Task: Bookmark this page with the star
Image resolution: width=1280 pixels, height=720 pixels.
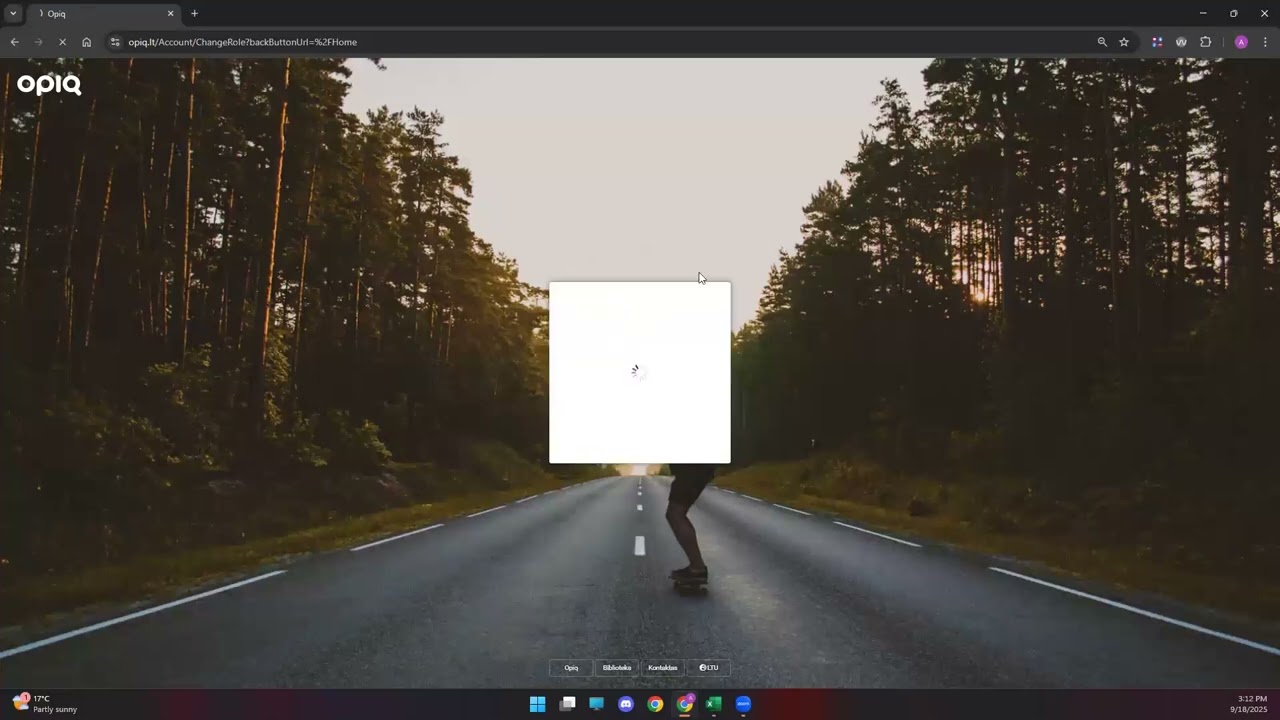Action: [x=1124, y=42]
